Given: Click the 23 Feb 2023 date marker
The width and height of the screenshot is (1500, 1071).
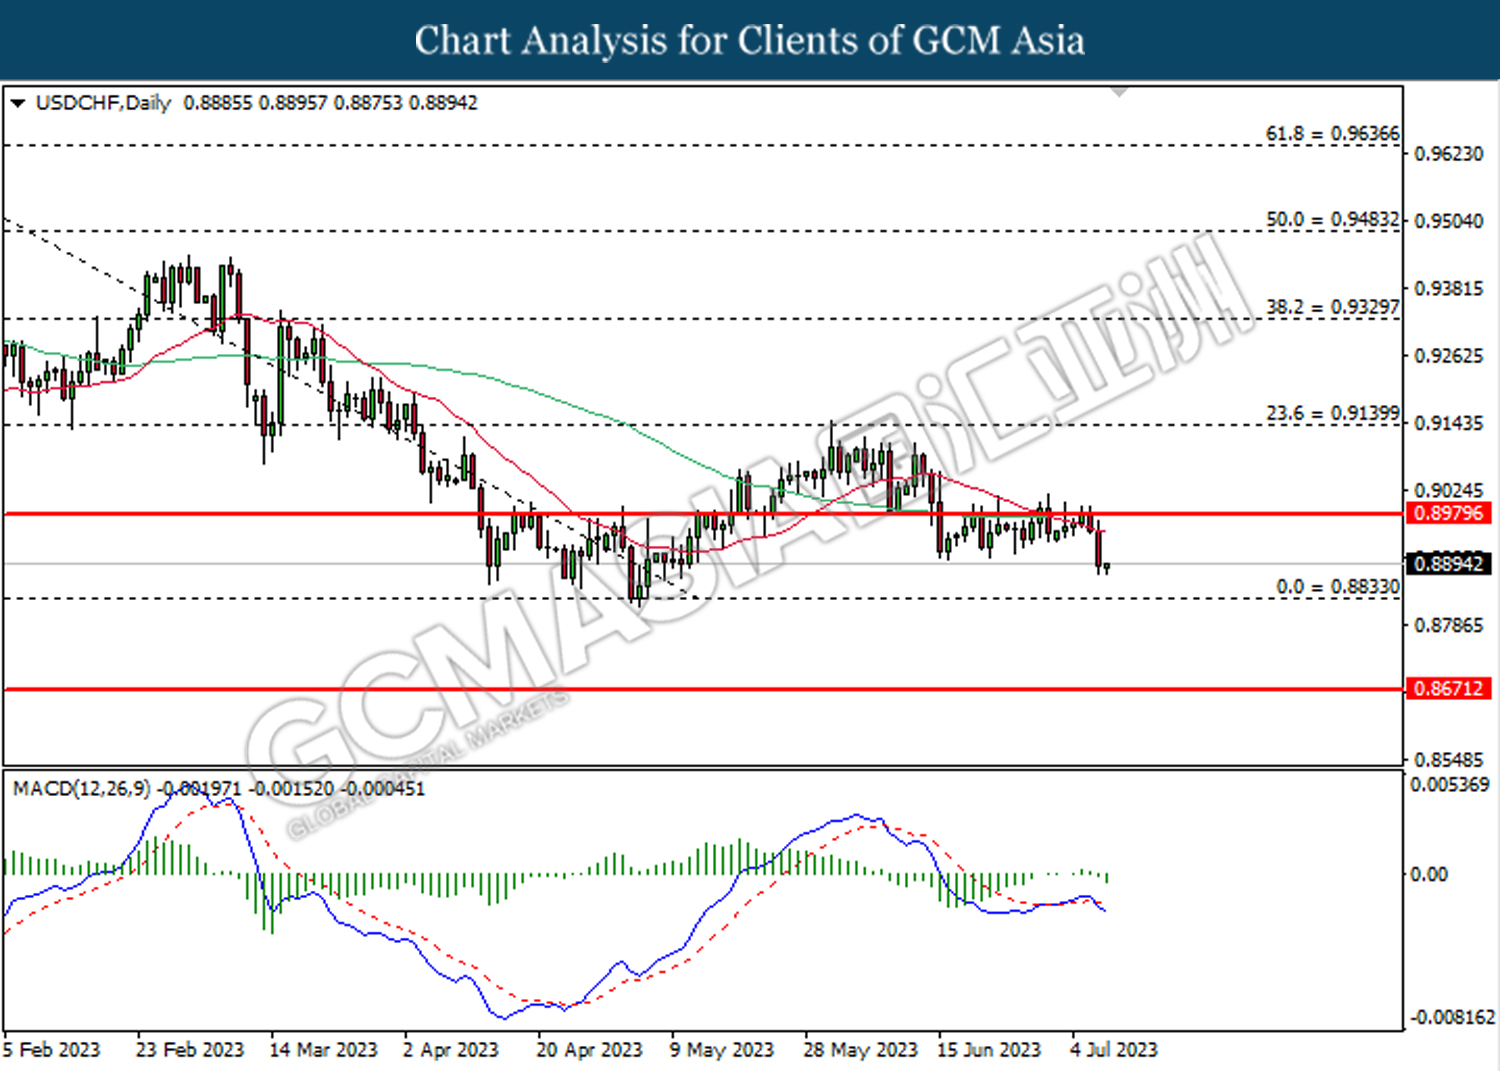Looking at the screenshot, I should tap(189, 1050).
